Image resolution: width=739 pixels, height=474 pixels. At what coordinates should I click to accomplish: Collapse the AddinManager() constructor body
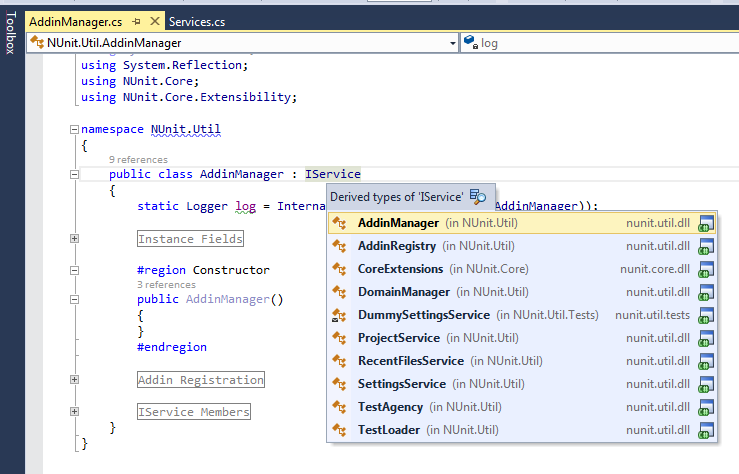pyautogui.click(x=74, y=299)
